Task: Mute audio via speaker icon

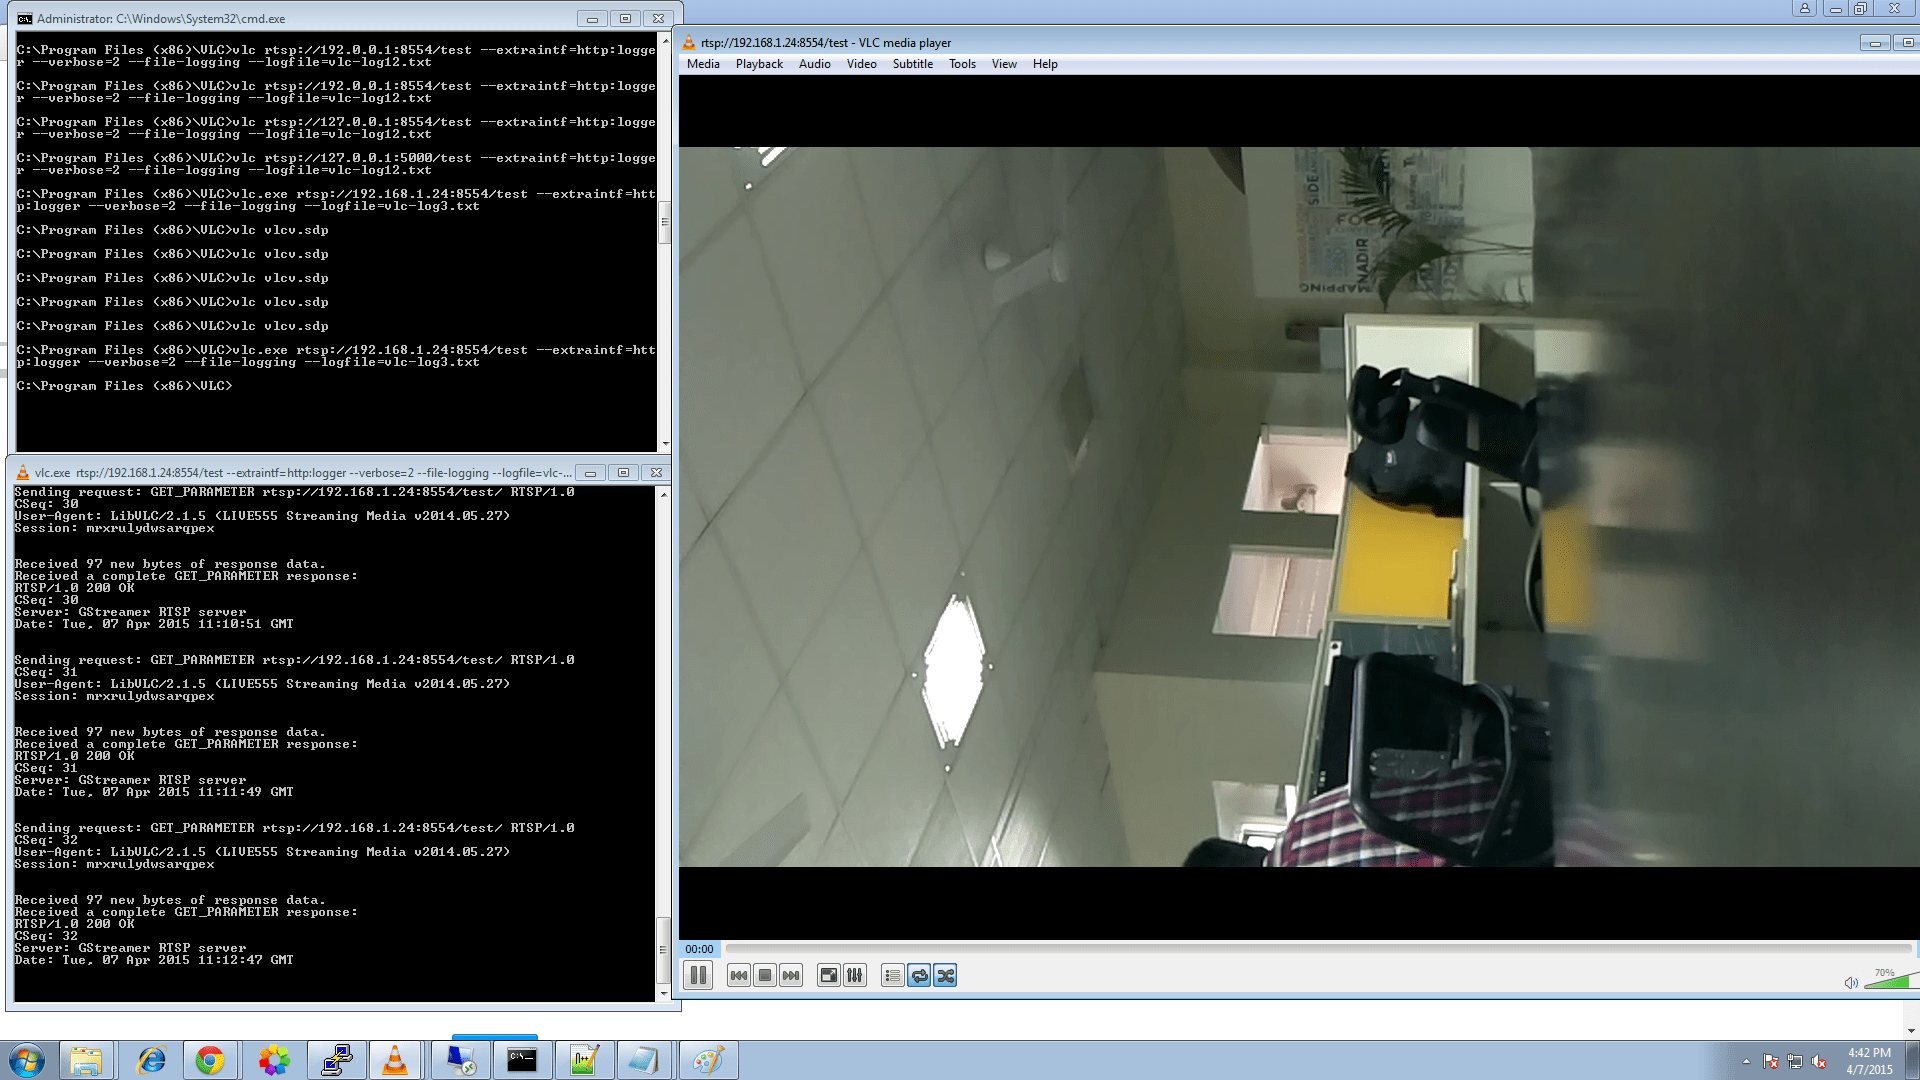Action: pos(1851,983)
